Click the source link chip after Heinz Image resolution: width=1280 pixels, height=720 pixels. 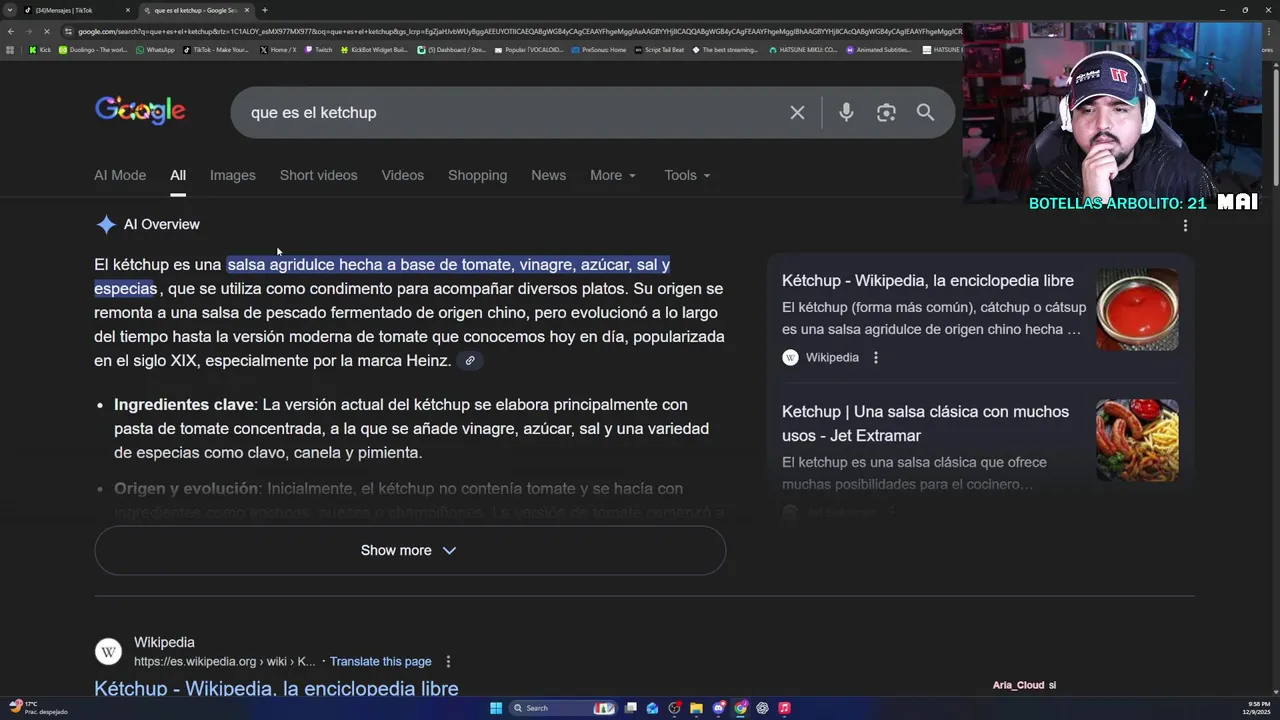469,361
